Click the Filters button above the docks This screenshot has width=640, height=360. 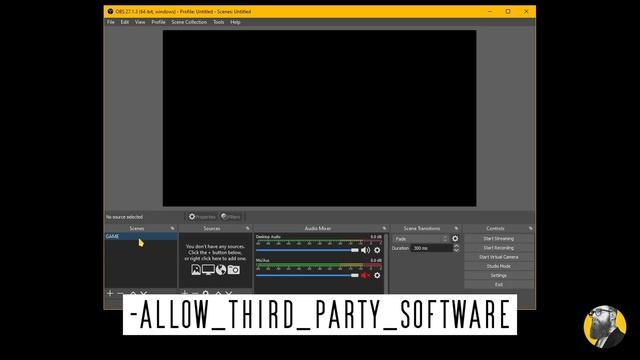(x=231, y=217)
